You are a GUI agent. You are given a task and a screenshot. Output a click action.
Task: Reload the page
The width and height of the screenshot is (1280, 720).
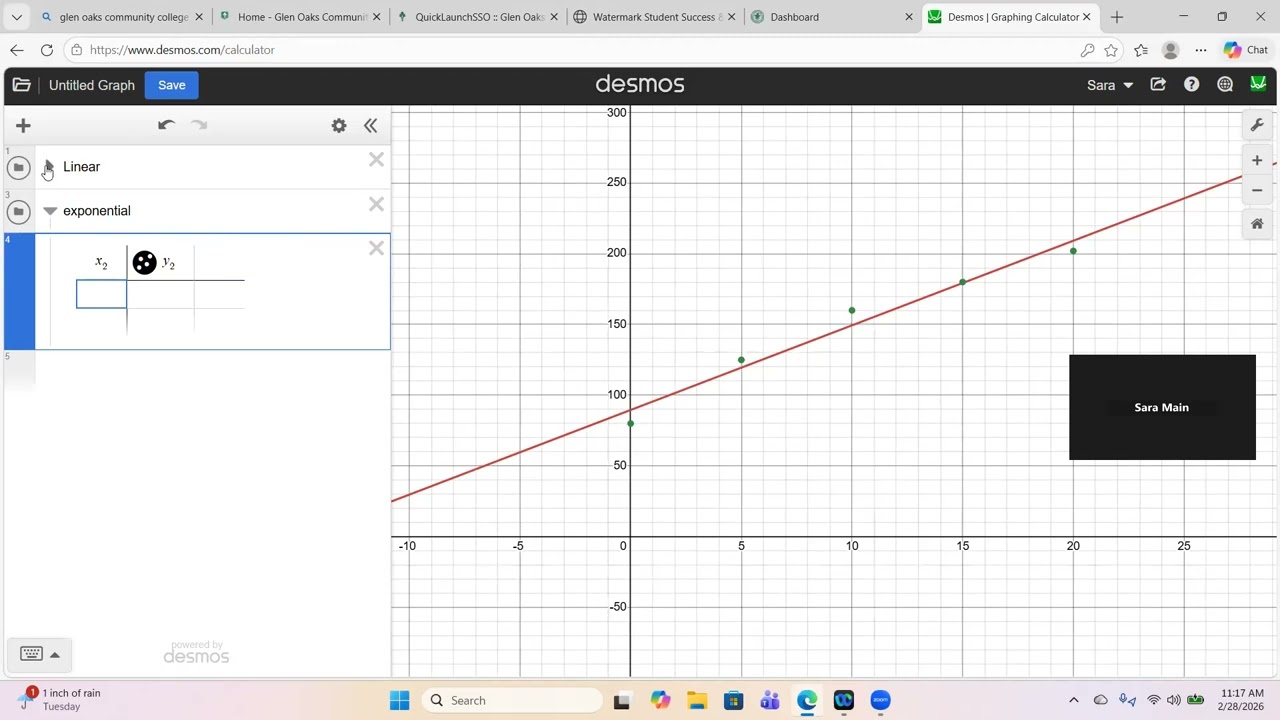(47, 50)
